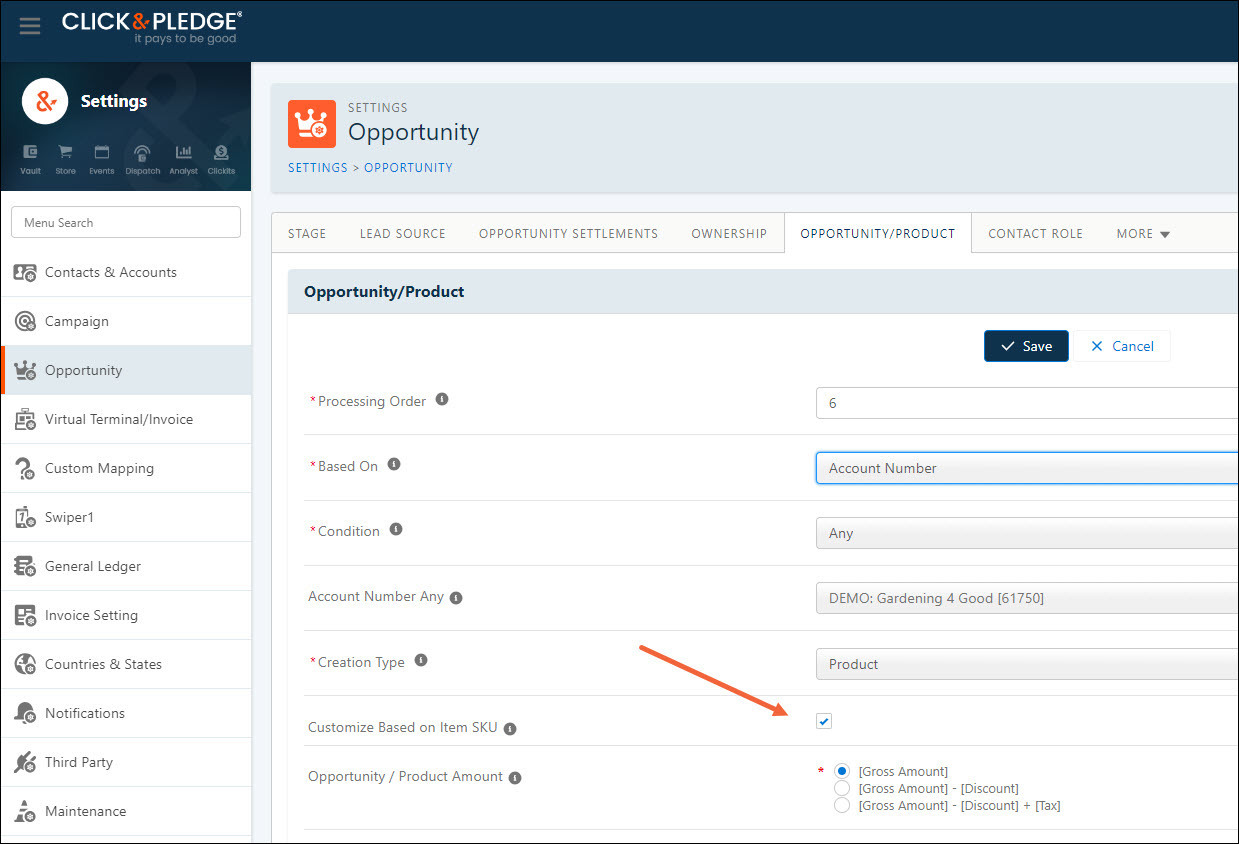Open Campaign in the sidebar menu
The width and height of the screenshot is (1239, 844).
click(126, 321)
